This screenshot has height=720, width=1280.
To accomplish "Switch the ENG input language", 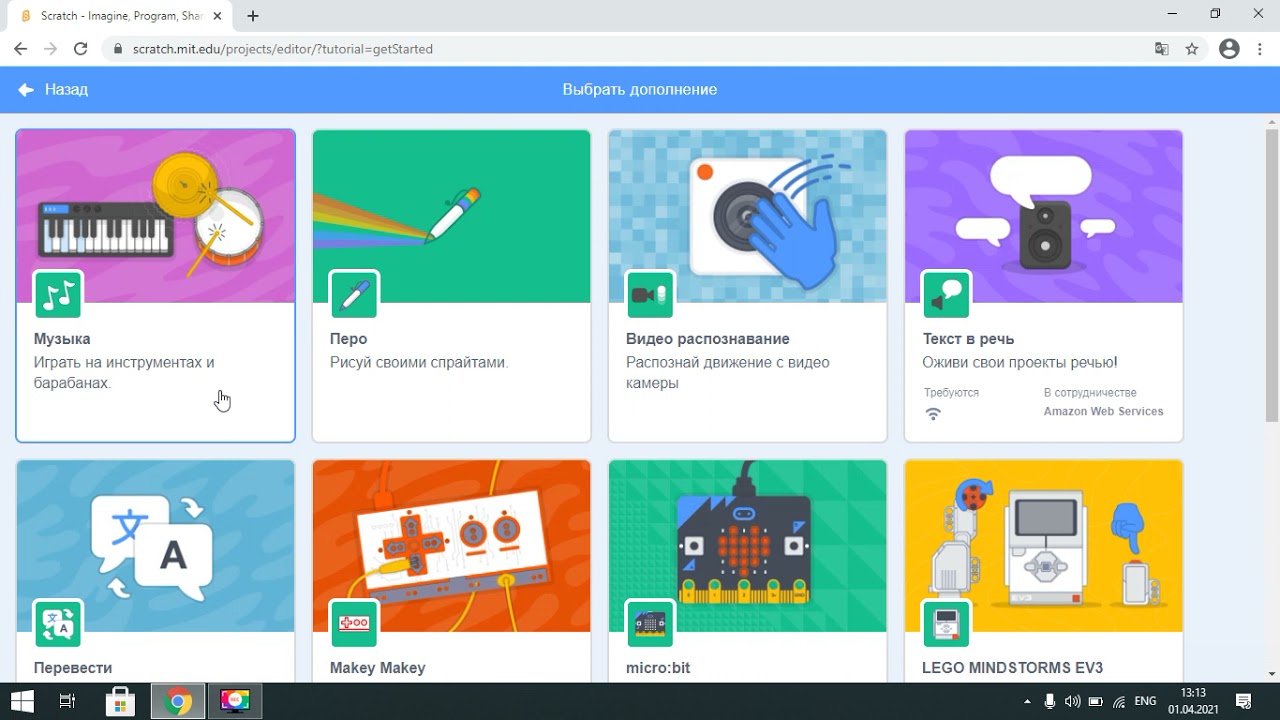I will 1146,701.
